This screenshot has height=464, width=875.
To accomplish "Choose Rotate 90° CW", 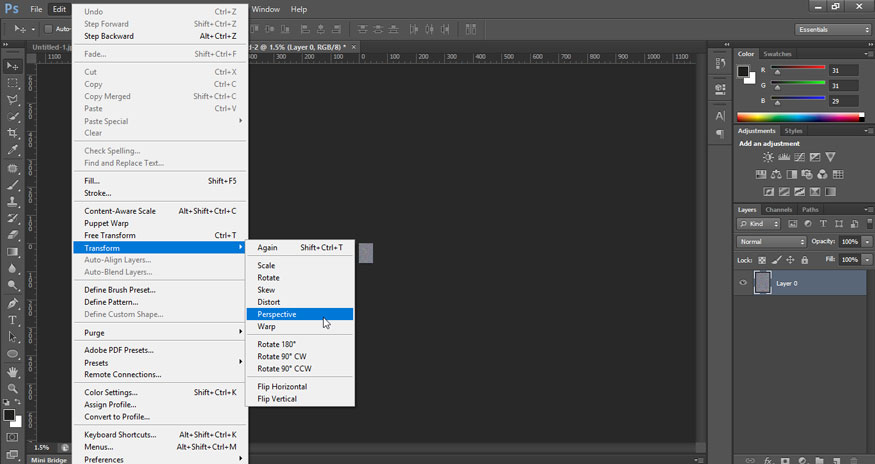I will [x=300, y=356].
